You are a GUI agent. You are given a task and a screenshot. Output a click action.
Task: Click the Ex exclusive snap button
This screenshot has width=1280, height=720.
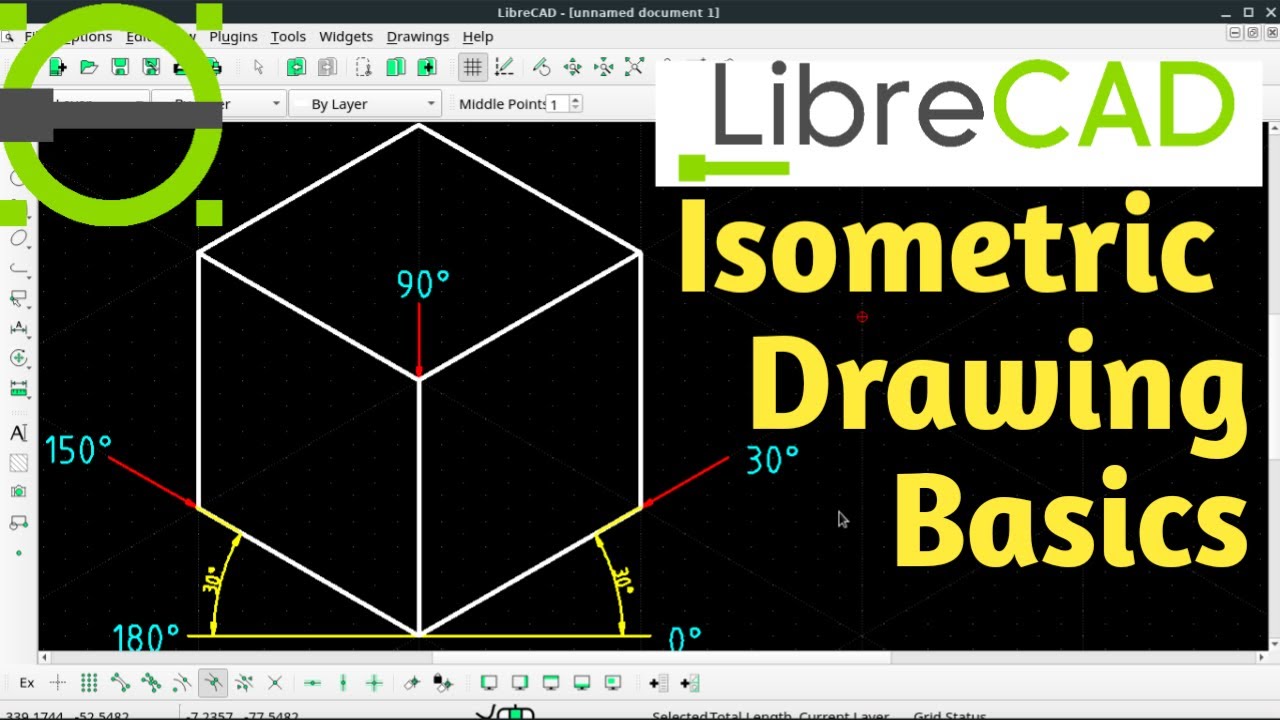click(x=27, y=683)
